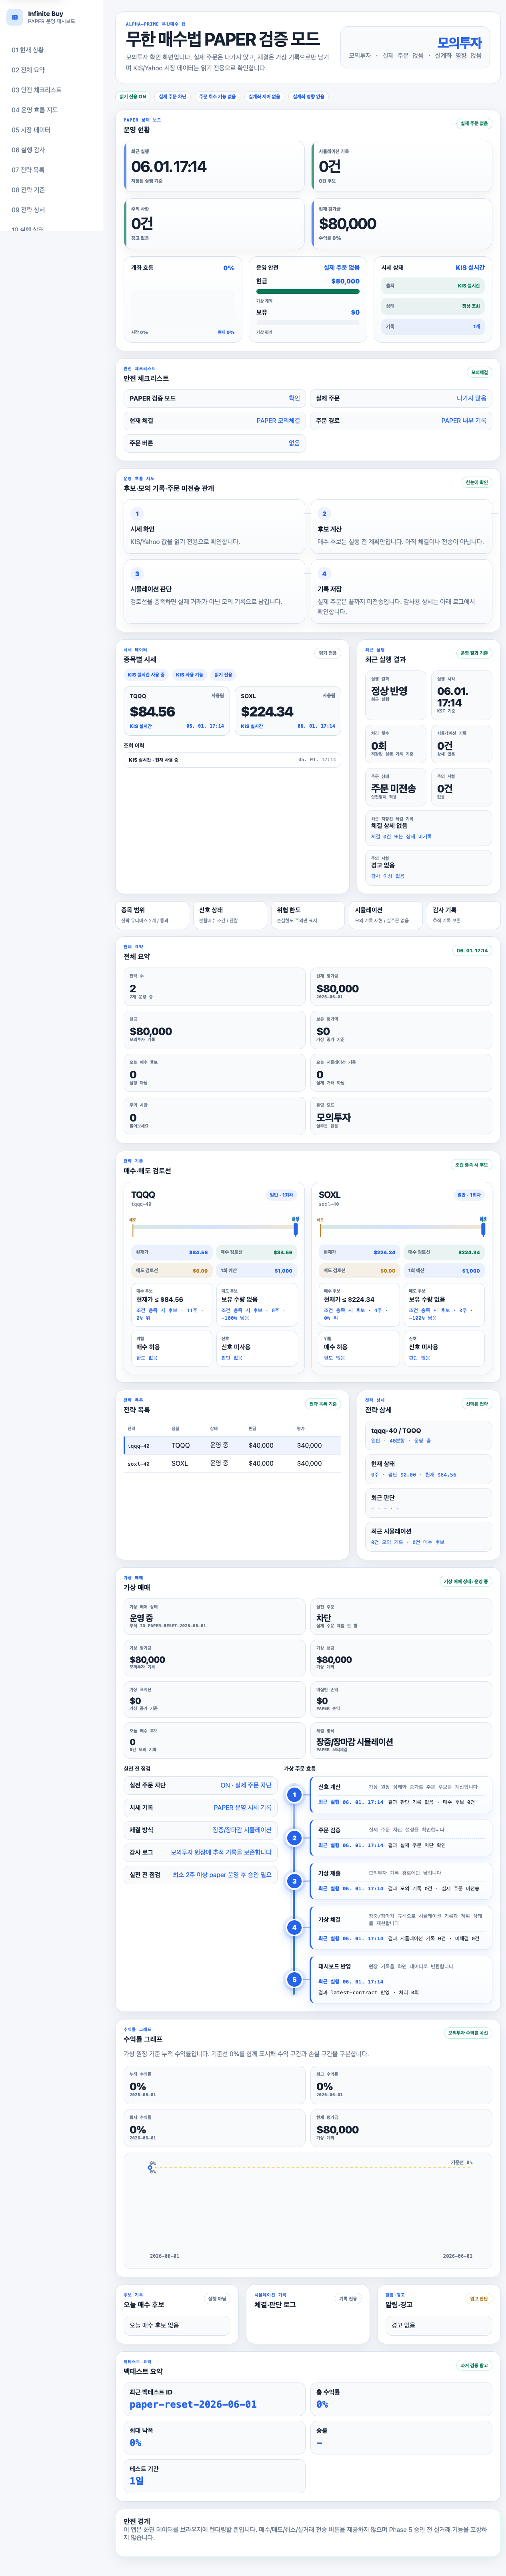Click the tqqq-40 / TQQQ detail card
506x2576 pixels.
428,1435
